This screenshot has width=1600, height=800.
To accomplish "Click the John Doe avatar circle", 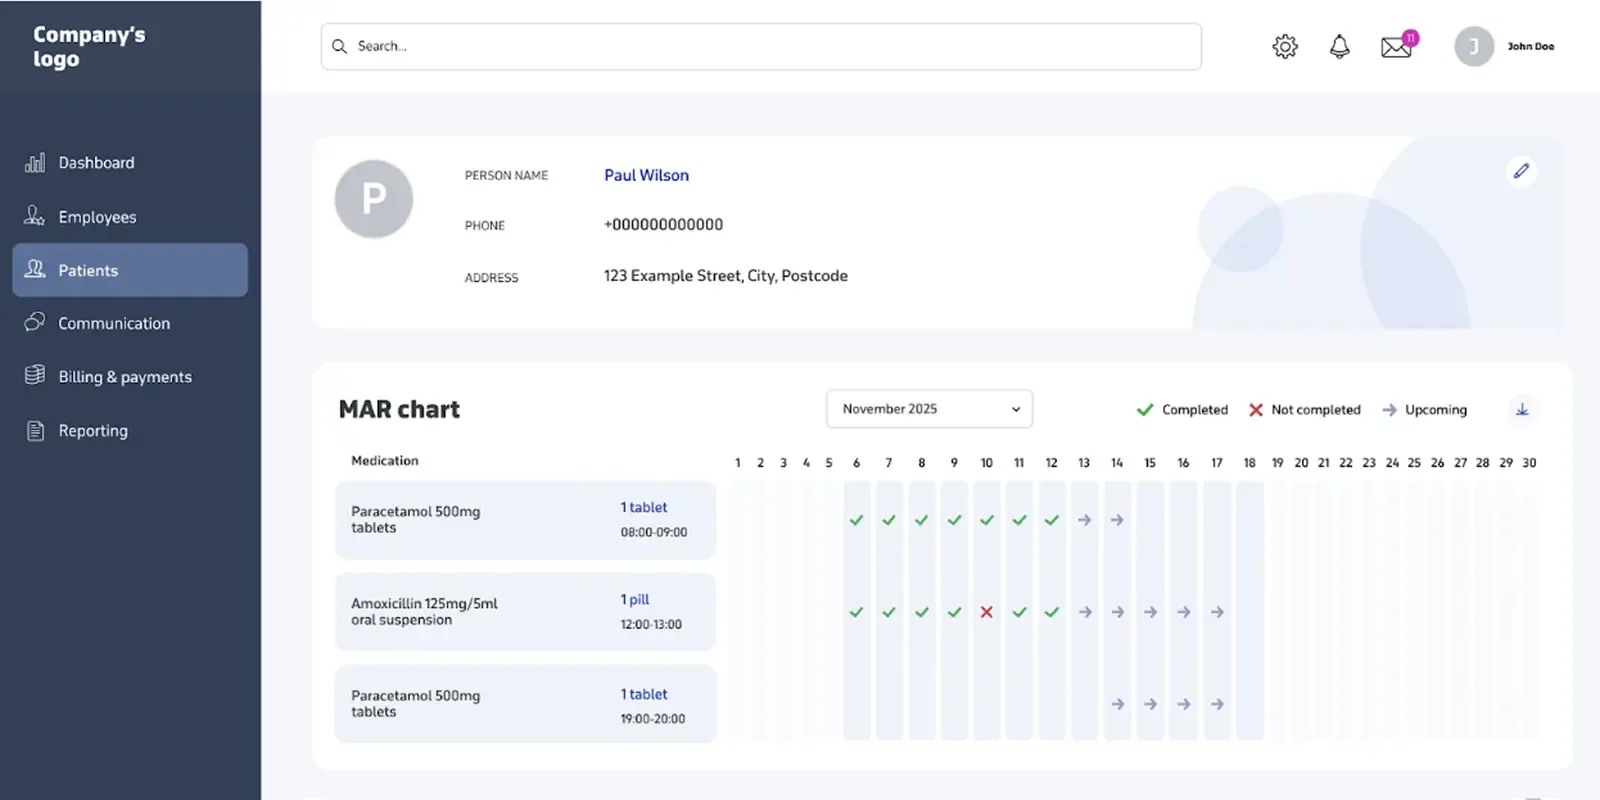I will pyautogui.click(x=1473, y=47).
